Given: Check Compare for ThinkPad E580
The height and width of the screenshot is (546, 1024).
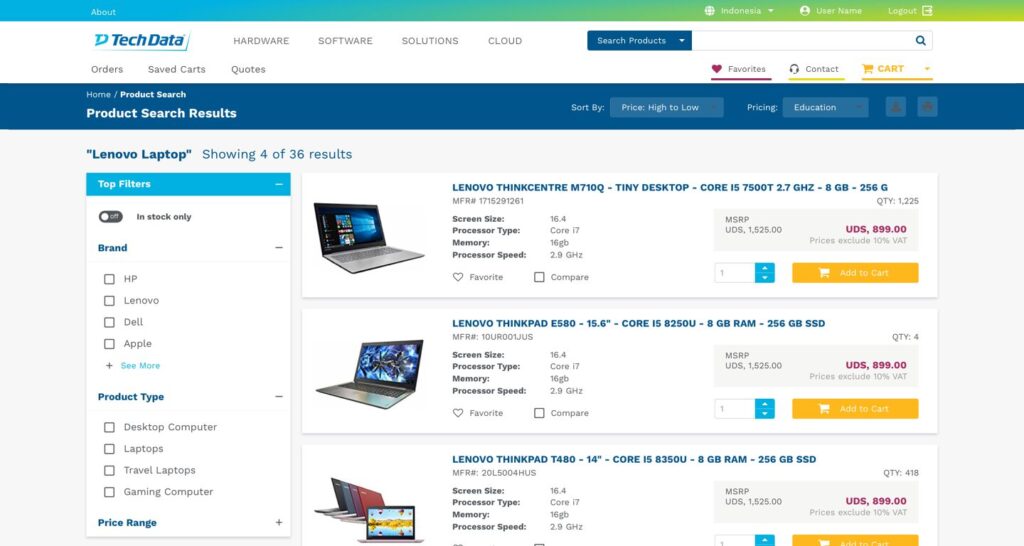Looking at the screenshot, I should click(539, 413).
